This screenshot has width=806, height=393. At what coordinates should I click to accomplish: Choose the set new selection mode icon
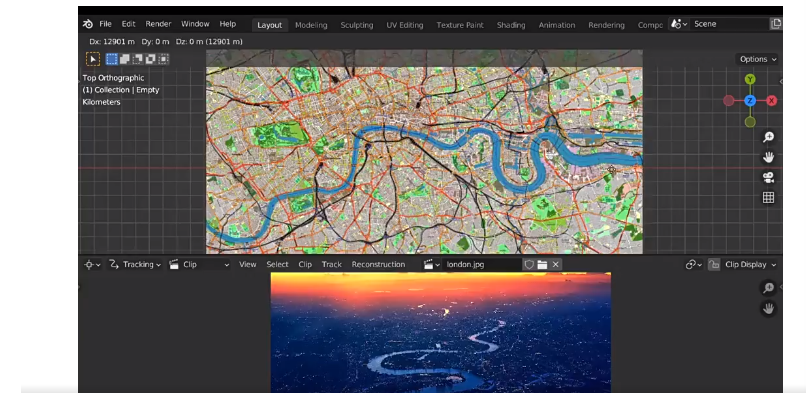pyautogui.click(x=112, y=59)
